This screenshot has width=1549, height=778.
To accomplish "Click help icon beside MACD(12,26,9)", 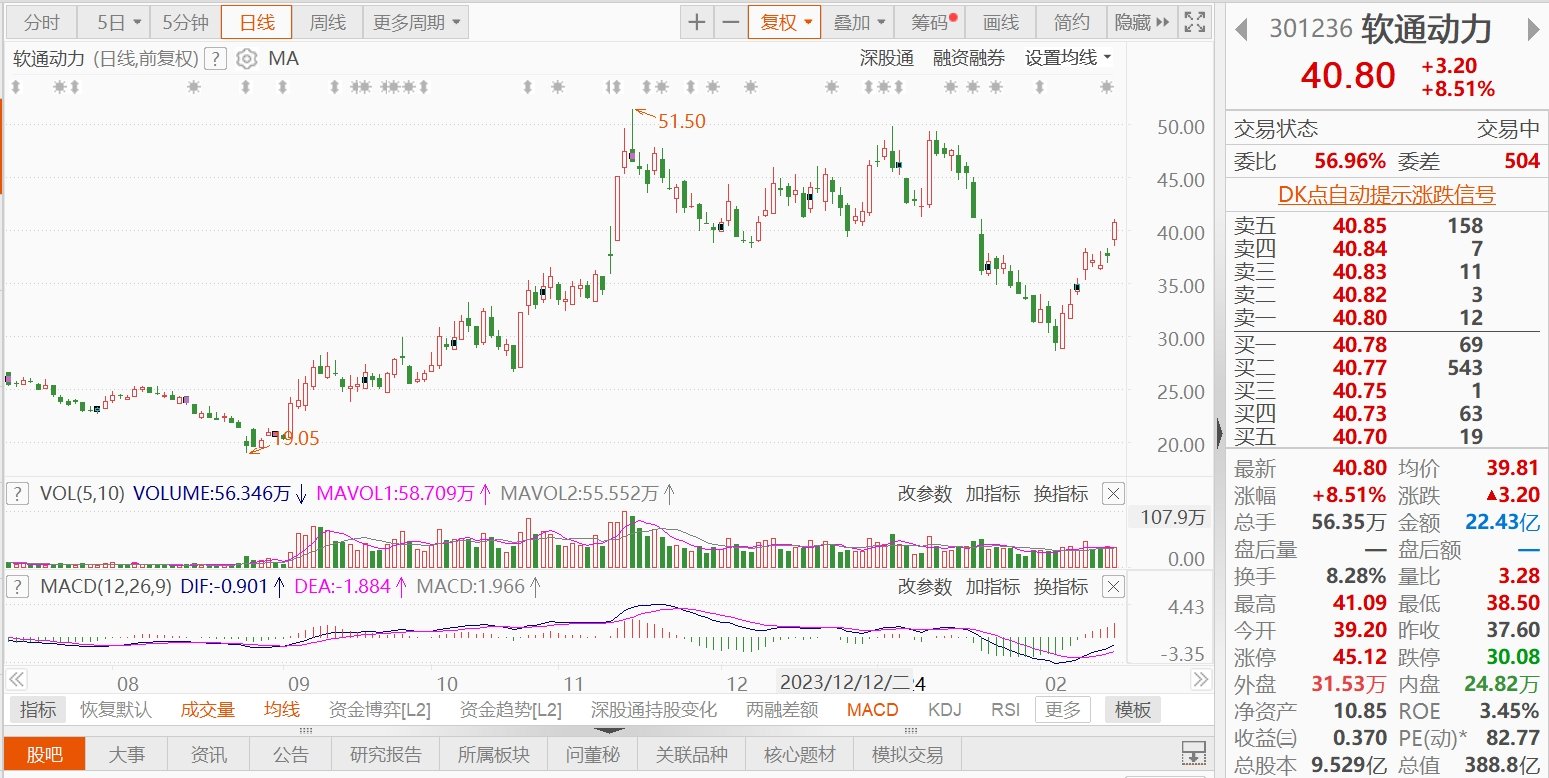I will pos(17,586).
